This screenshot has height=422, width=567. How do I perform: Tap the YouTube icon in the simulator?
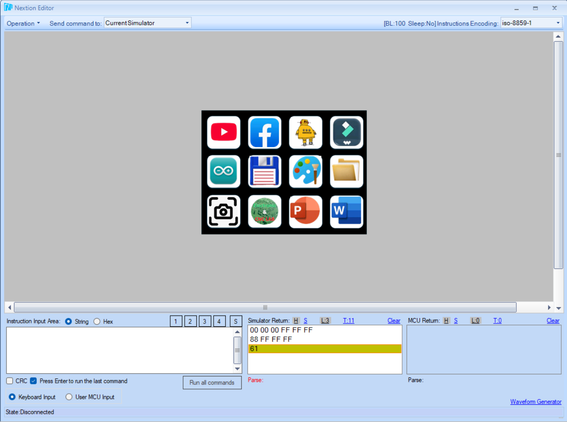(223, 132)
